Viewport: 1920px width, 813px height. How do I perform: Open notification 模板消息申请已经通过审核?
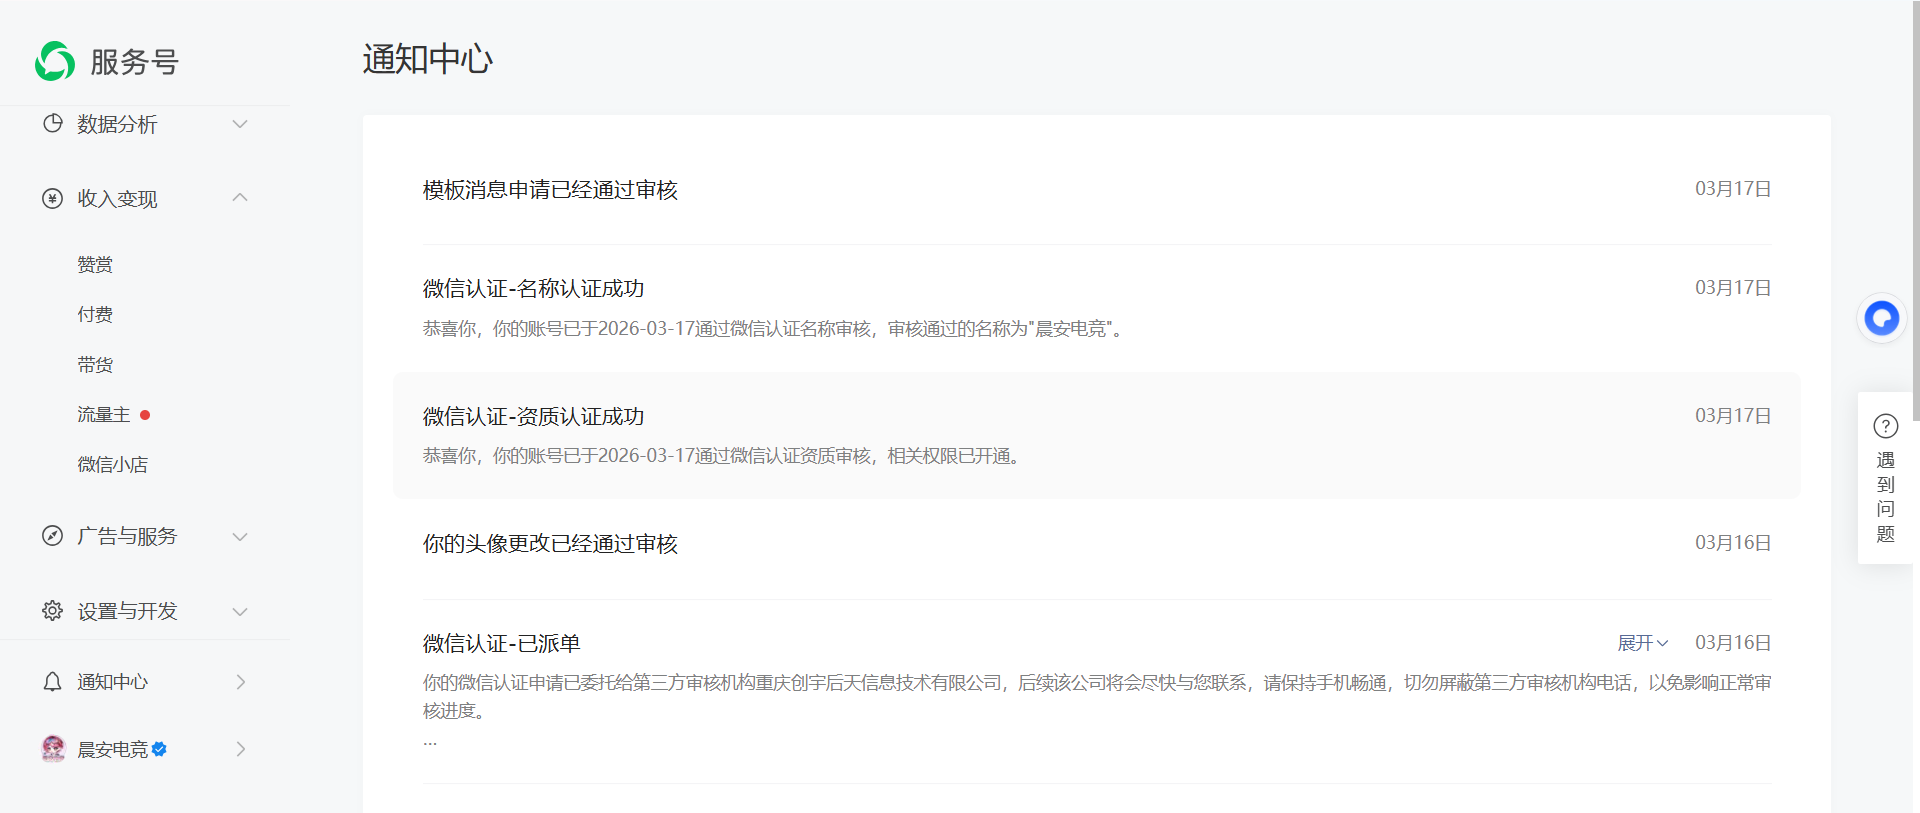550,190
